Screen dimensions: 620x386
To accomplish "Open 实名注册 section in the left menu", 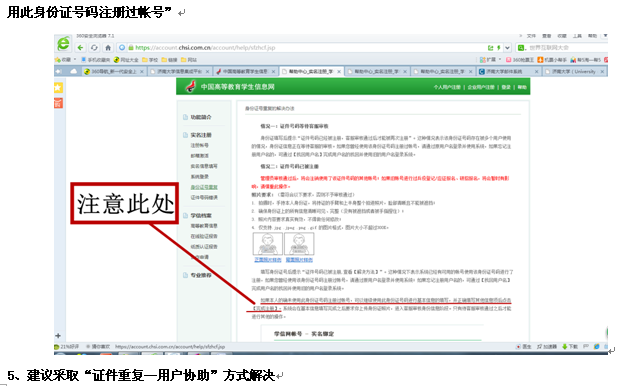I will (201, 135).
